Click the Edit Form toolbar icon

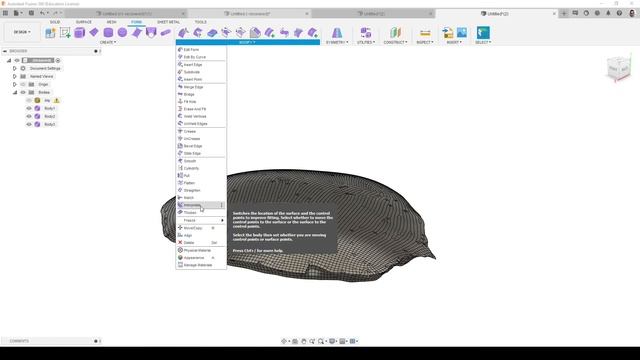pyautogui.click(x=183, y=33)
